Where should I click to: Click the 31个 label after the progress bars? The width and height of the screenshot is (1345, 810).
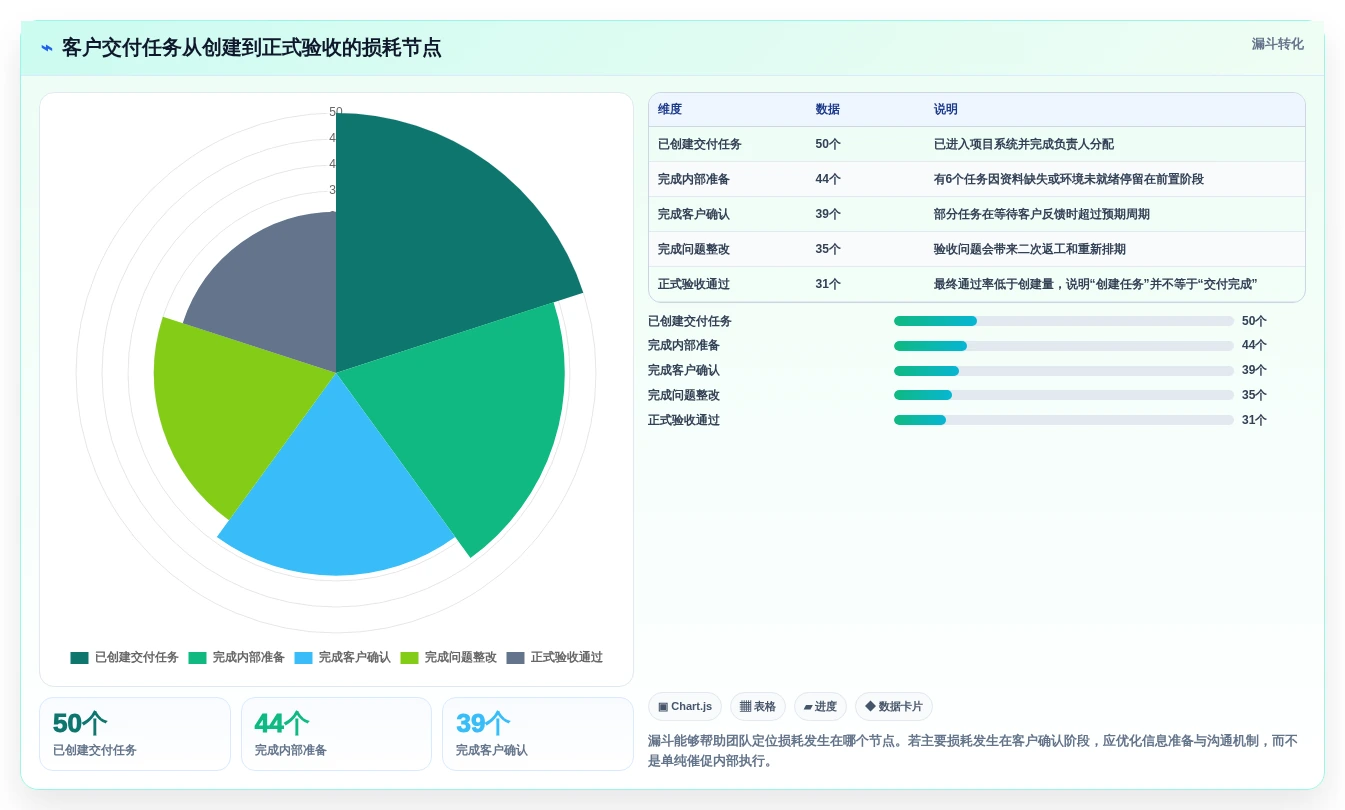pos(1254,420)
